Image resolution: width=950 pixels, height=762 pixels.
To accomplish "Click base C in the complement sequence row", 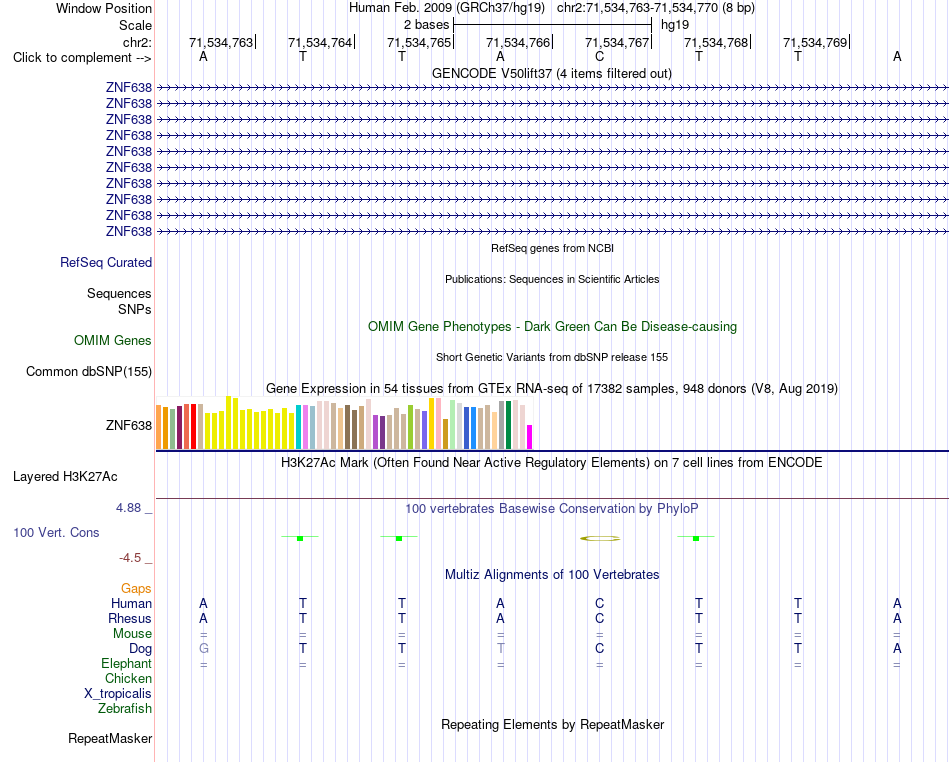I will point(599,56).
